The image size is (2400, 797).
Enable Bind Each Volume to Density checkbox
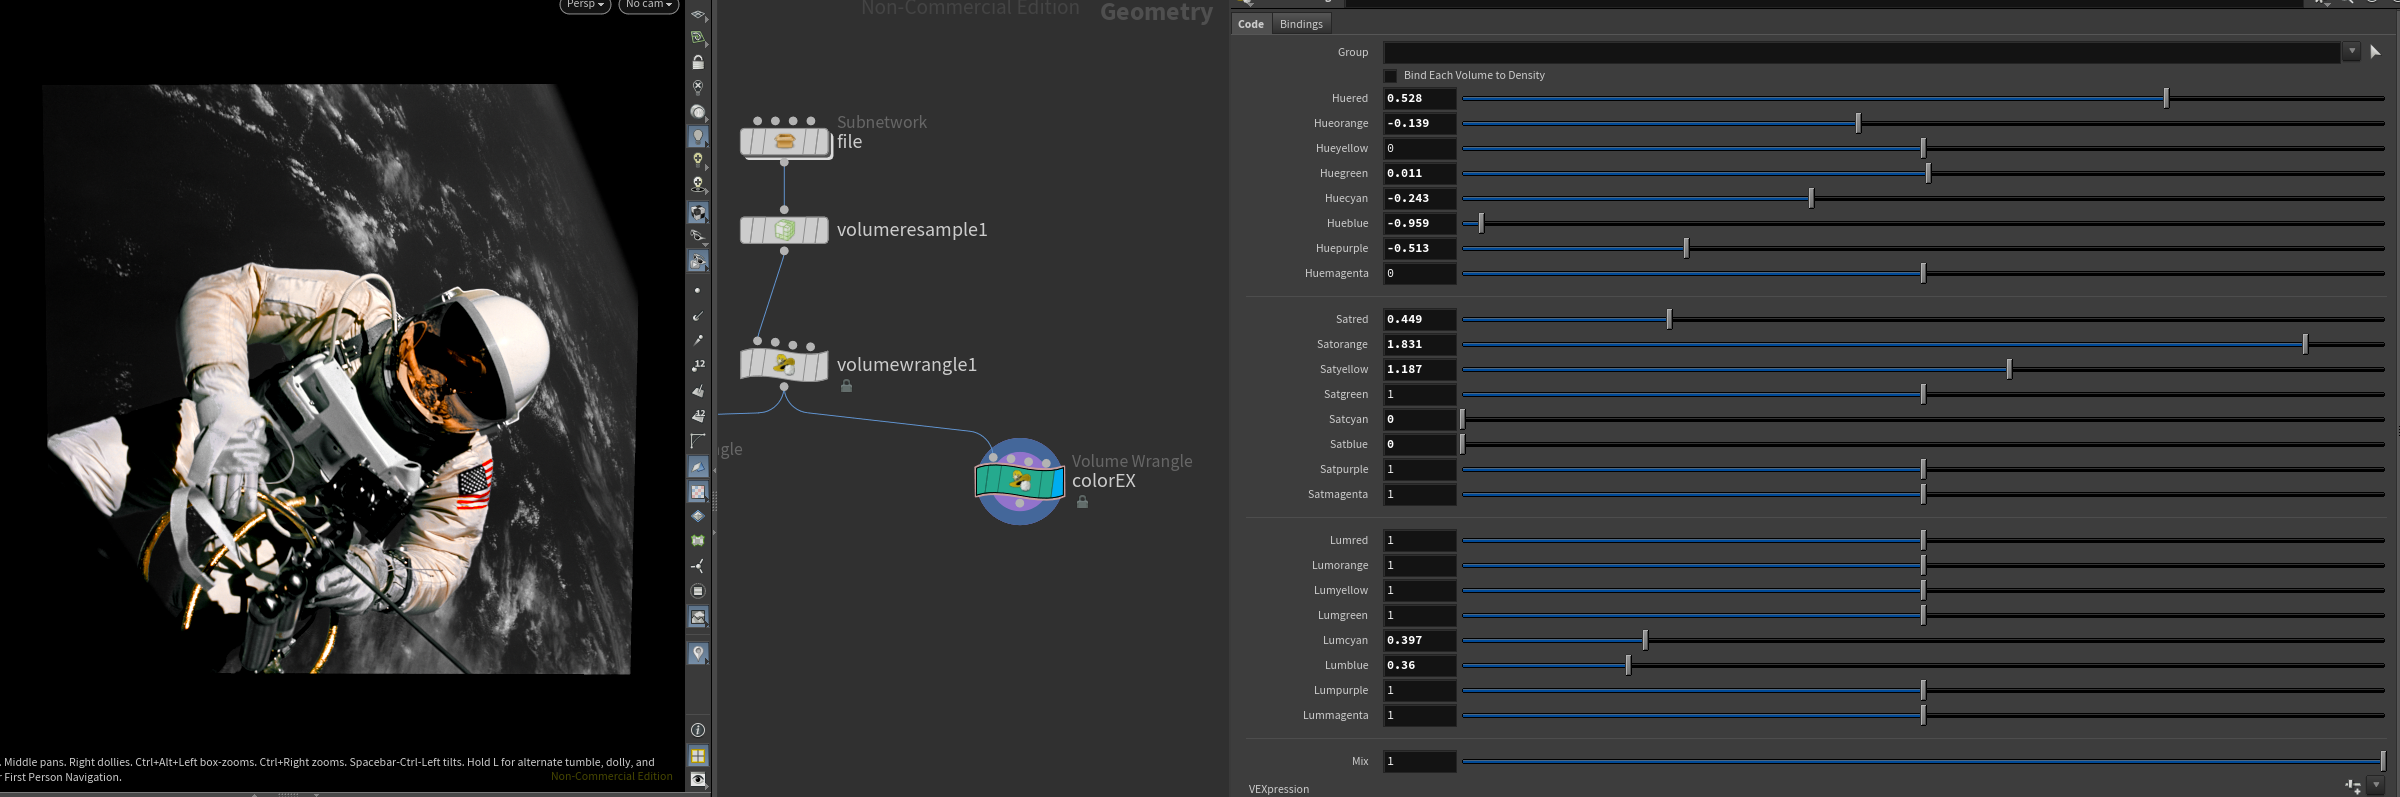pyautogui.click(x=1390, y=76)
